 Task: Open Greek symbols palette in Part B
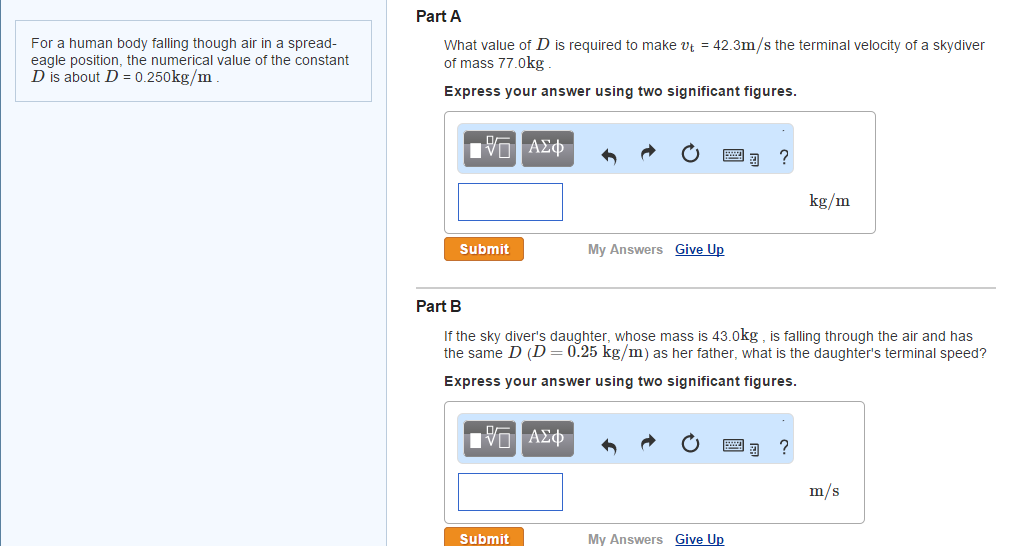(546, 438)
